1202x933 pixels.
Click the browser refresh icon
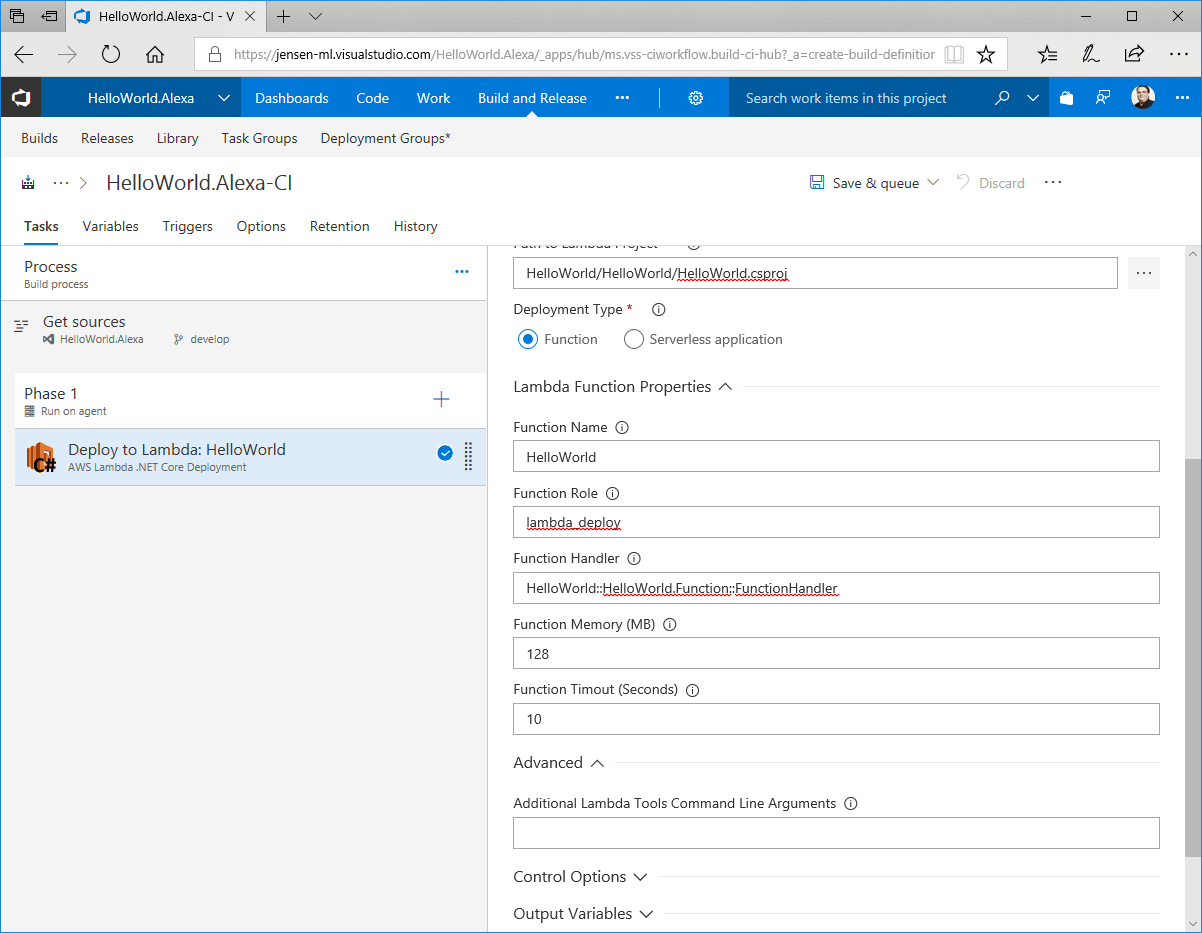[111, 55]
